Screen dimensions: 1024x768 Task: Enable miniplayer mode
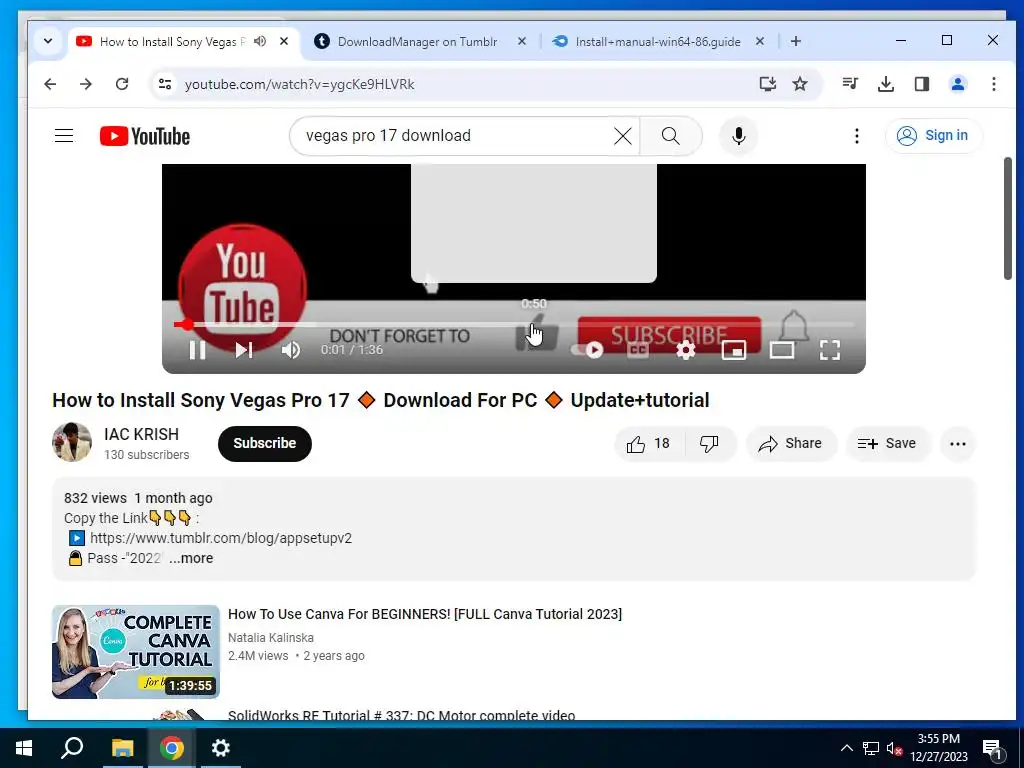click(x=733, y=350)
